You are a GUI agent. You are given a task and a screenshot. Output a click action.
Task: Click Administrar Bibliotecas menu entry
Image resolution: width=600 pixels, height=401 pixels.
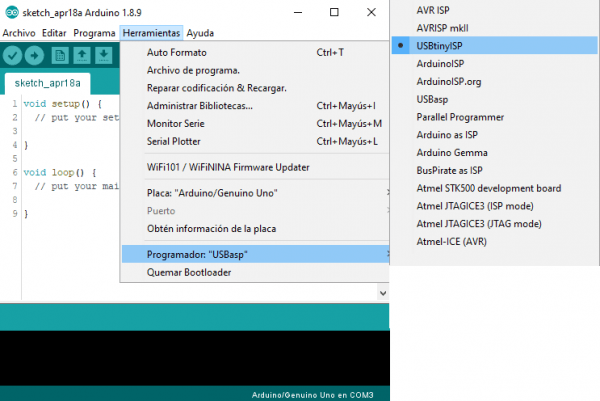(x=199, y=105)
